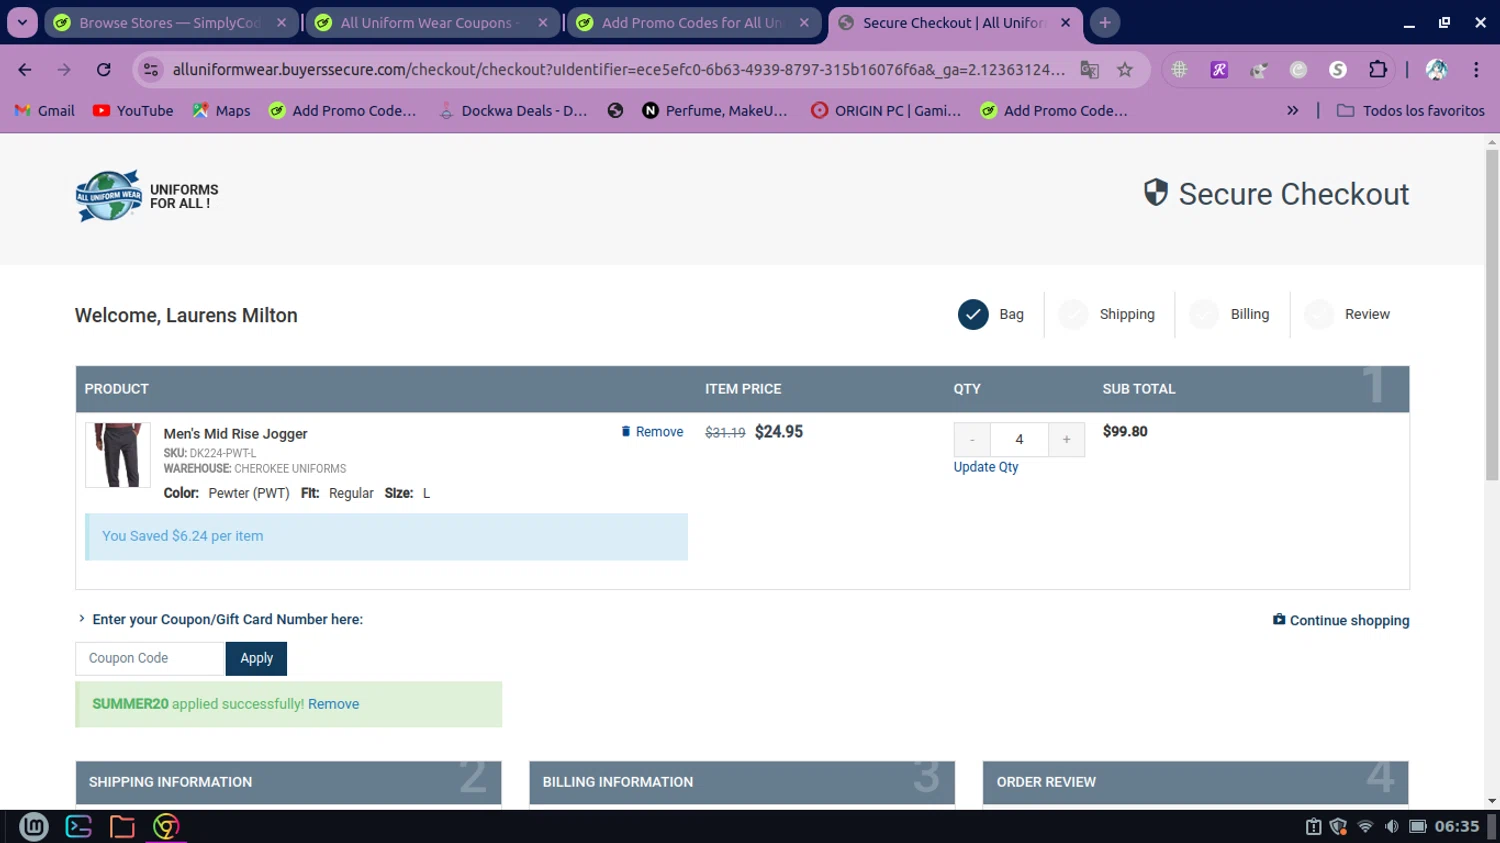Go back to the previous page

tap(25, 69)
